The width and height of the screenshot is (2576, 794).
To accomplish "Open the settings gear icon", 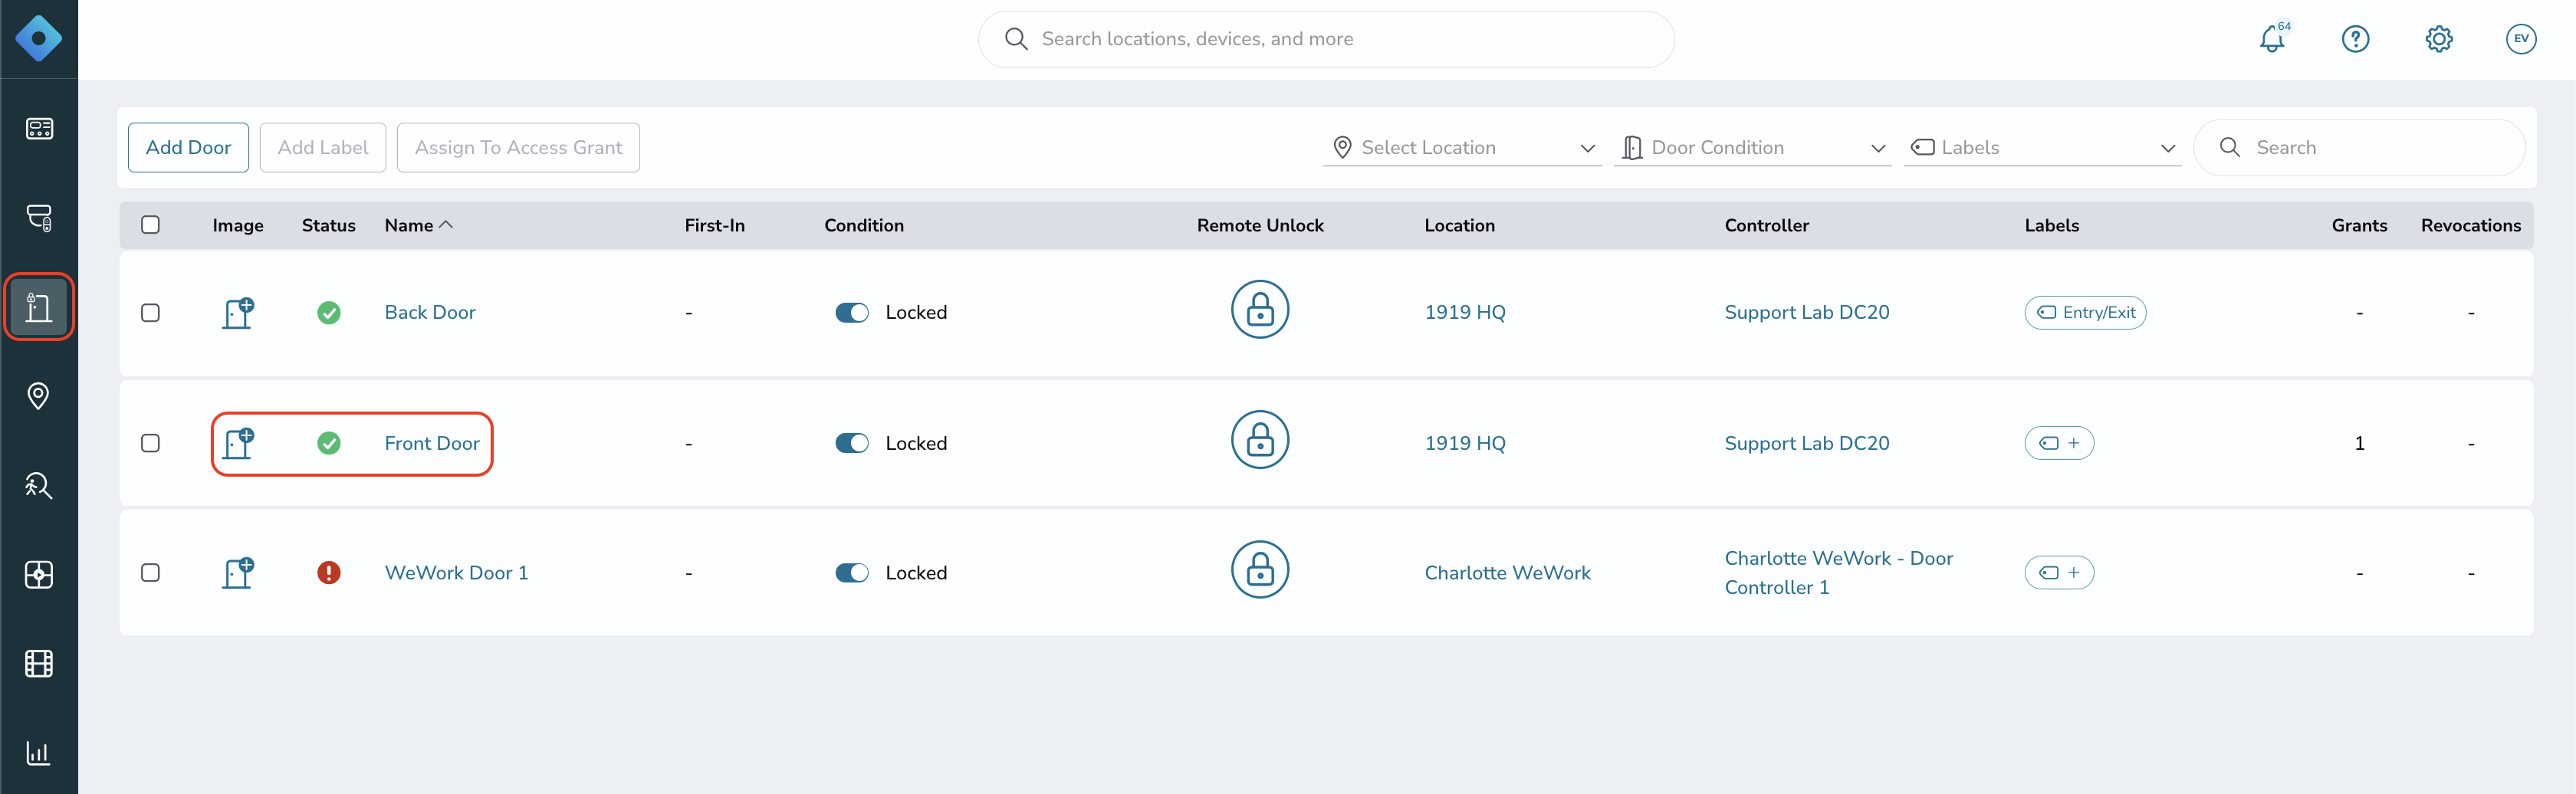I will coord(2438,39).
